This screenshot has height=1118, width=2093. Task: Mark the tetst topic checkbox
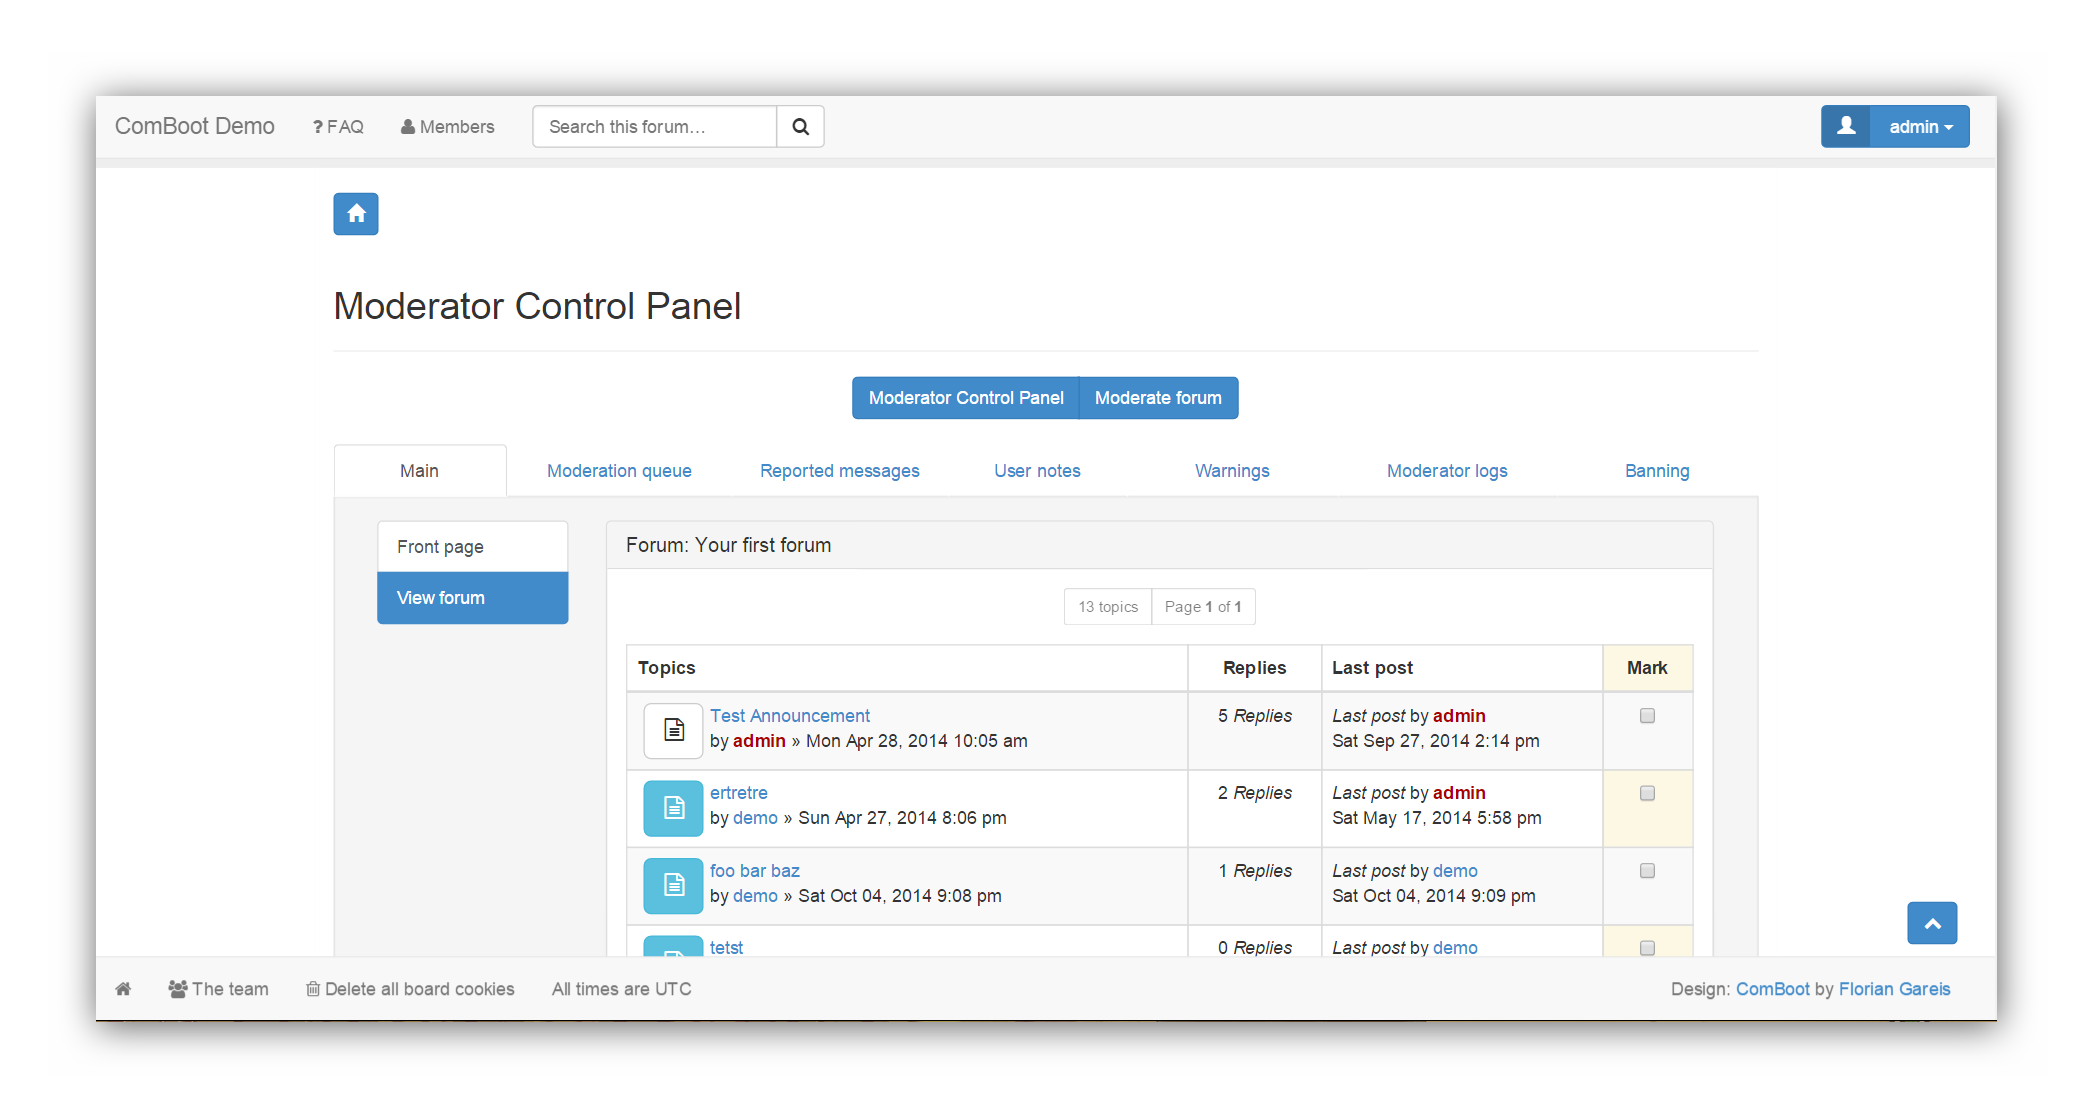pyautogui.click(x=1647, y=947)
